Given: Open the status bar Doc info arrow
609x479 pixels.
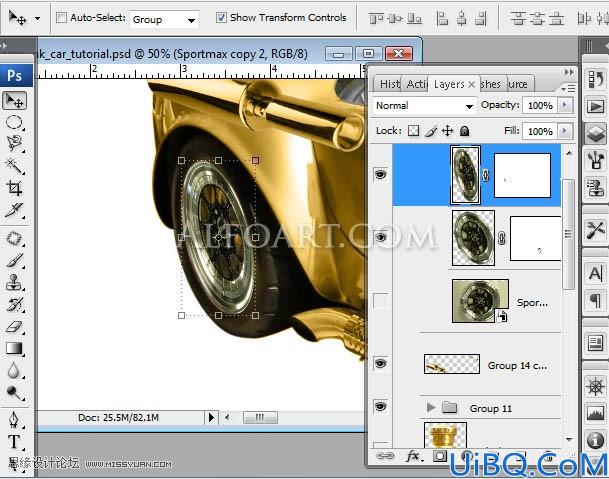Looking at the screenshot, I should pyautogui.click(x=211, y=418).
